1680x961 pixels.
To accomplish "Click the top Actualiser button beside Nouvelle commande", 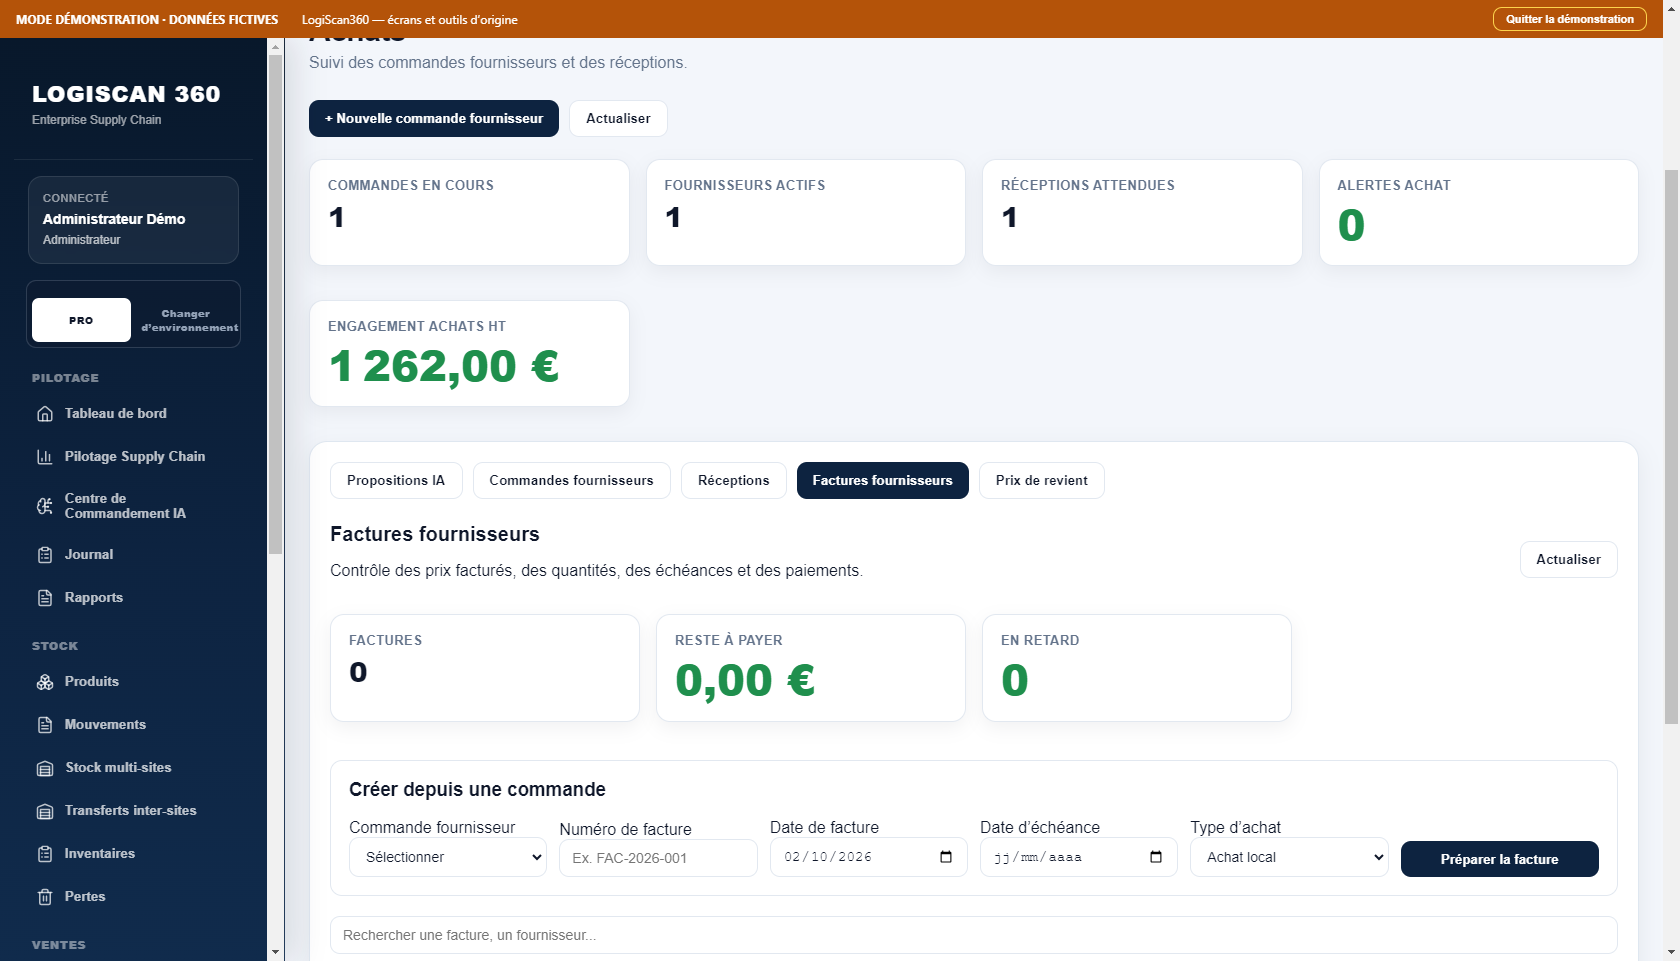I will point(618,118).
